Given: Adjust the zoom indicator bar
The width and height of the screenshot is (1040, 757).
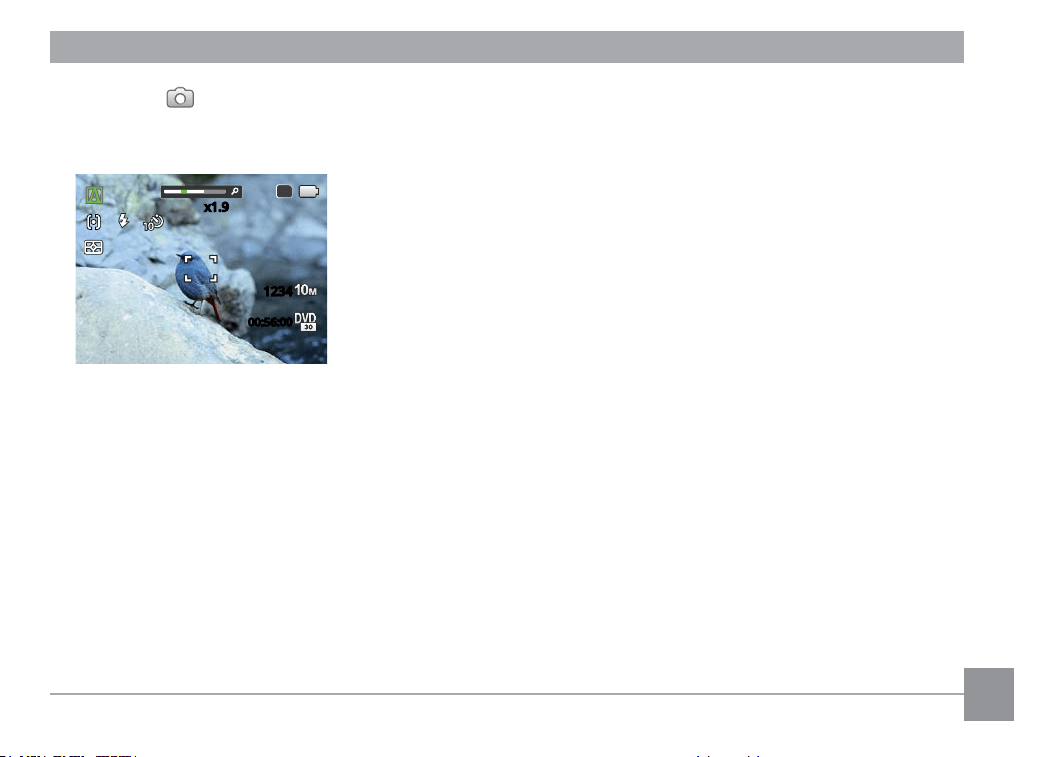Looking at the screenshot, I should point(201,192).
